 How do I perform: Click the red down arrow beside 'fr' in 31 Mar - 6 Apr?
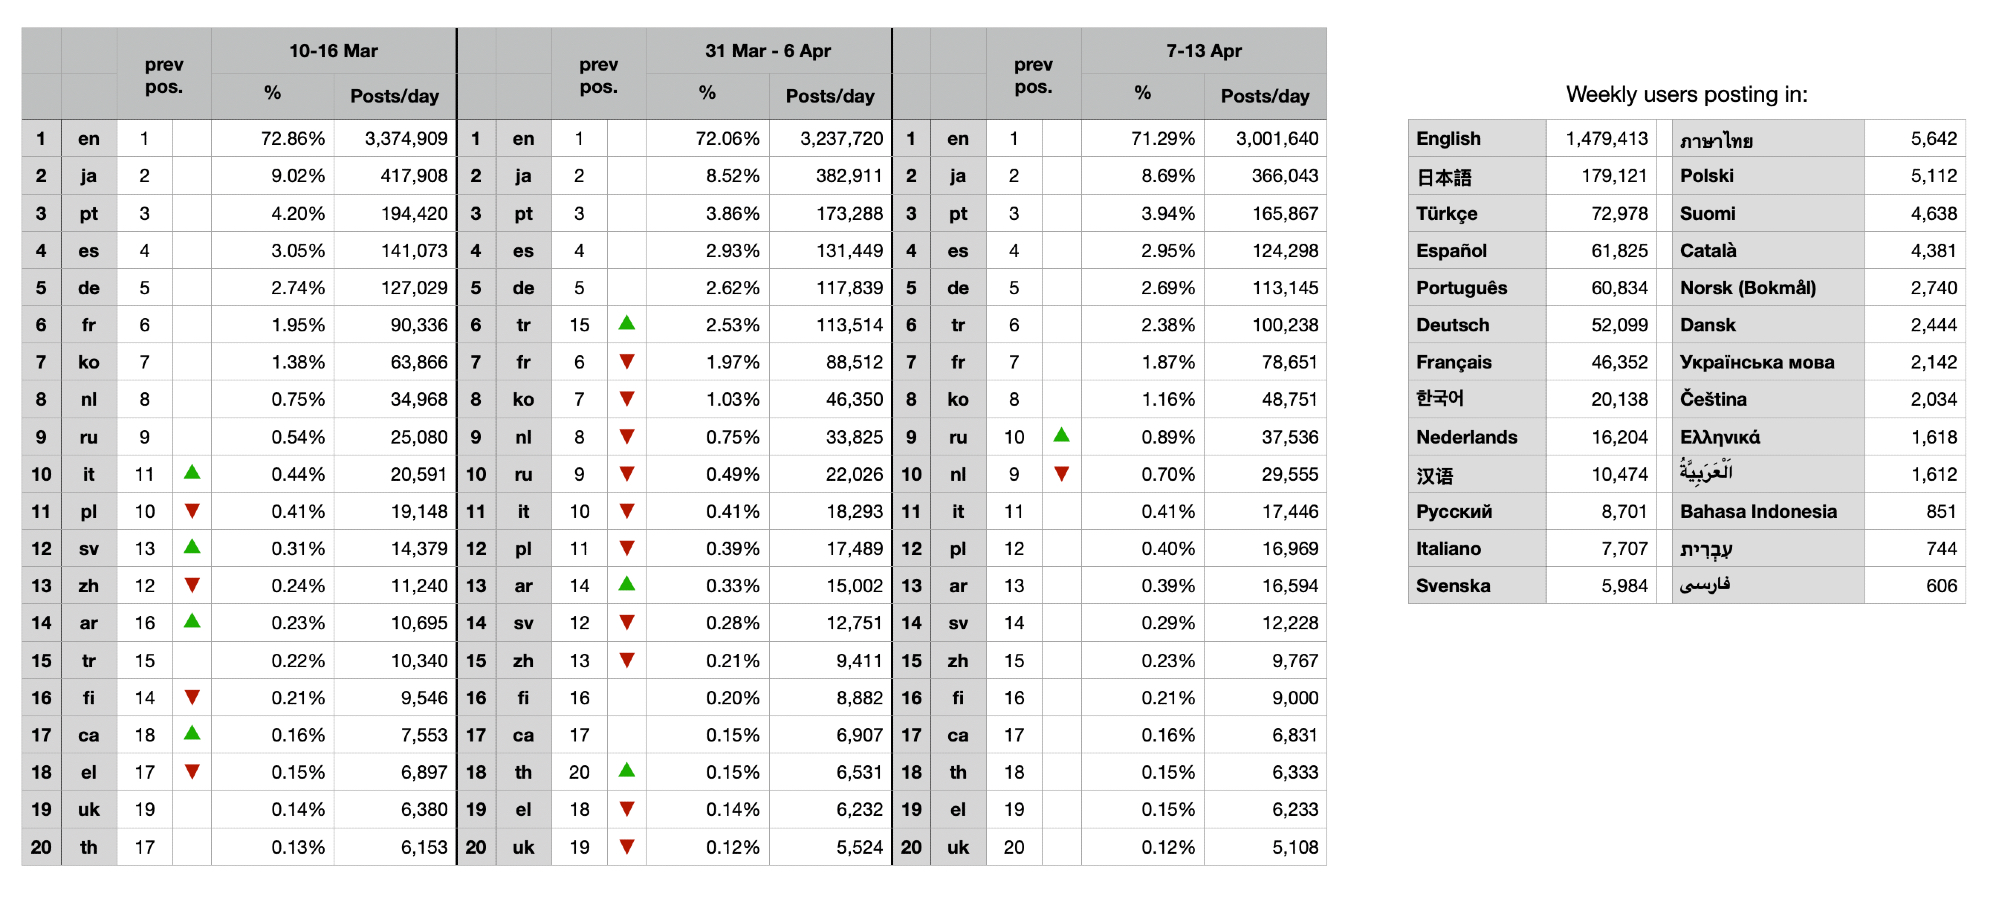click(627, 362)
